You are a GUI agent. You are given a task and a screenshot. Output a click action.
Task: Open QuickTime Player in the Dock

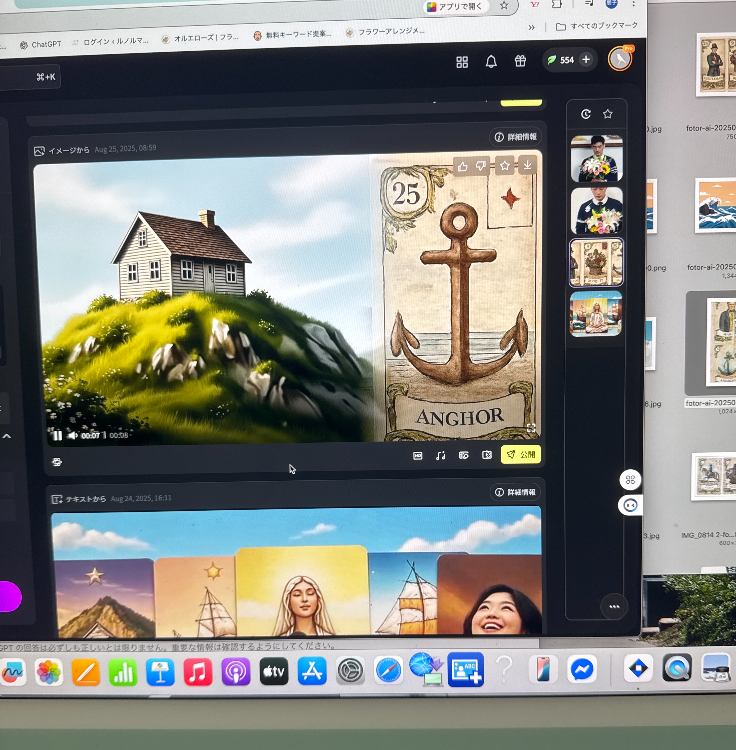click(677, 667)
